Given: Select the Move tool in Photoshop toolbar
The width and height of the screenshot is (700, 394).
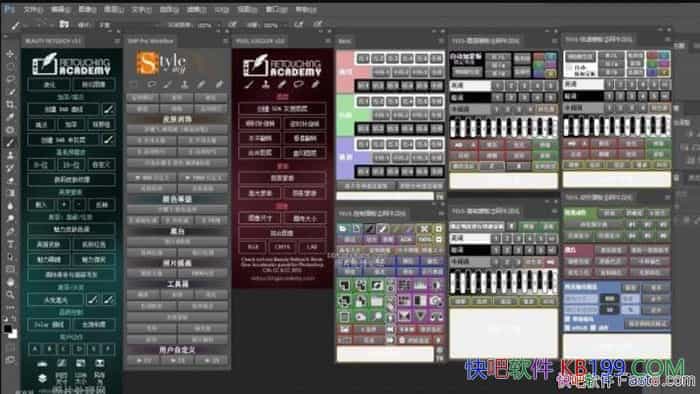Looking at the screenshot, I should 10,54.
